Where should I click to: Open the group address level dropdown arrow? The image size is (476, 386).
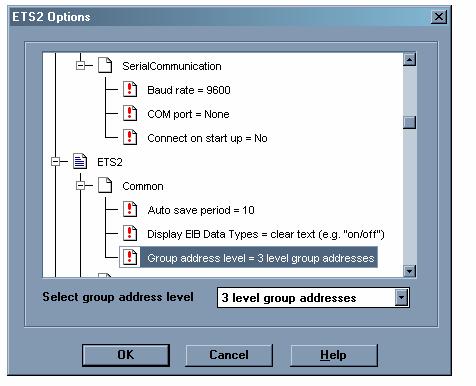pos(401,297)
